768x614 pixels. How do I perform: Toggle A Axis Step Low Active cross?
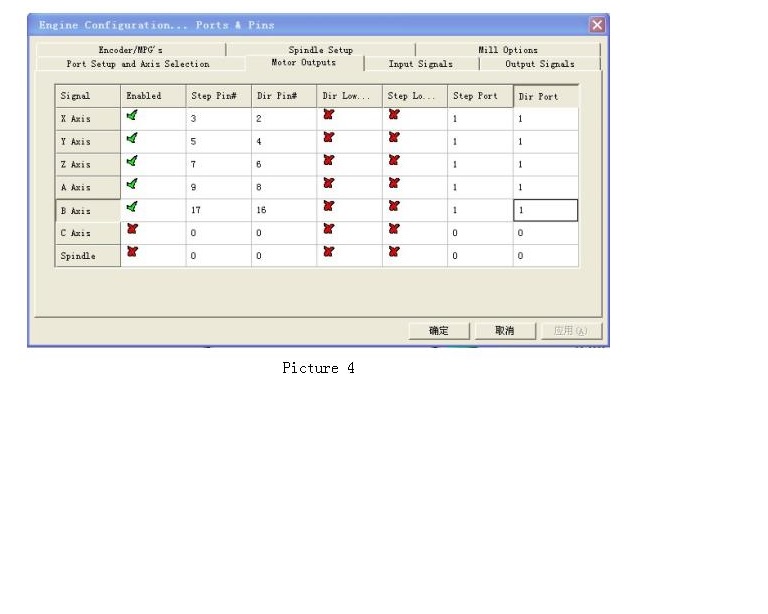394,183
